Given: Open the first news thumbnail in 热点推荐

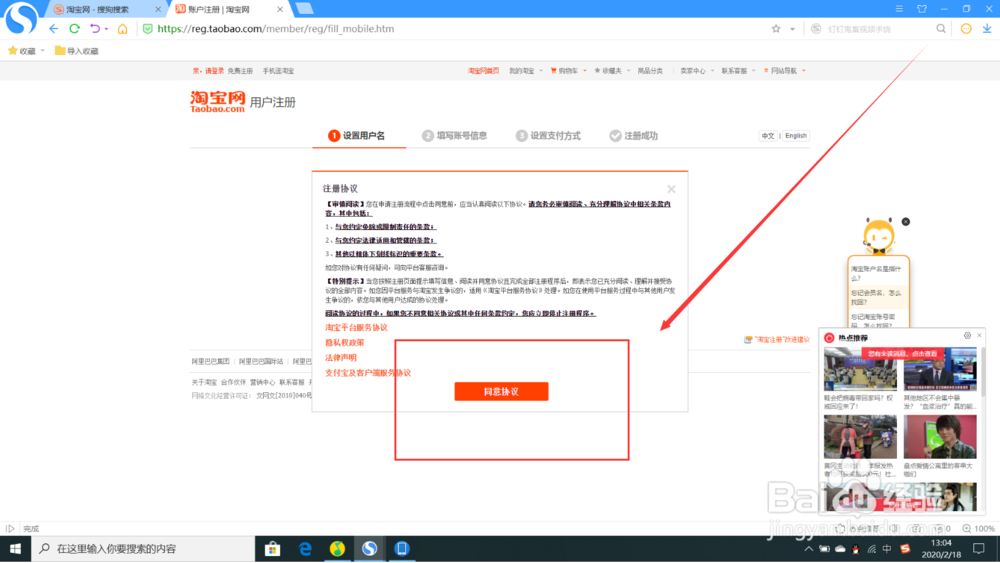Looking at the screenshot, I should 860,369.
